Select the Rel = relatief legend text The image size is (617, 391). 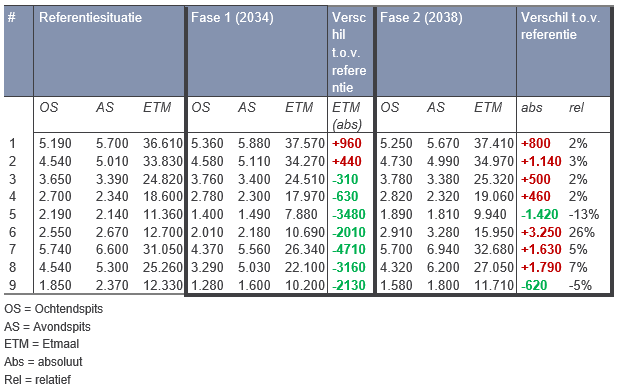(x=37, y=380)
